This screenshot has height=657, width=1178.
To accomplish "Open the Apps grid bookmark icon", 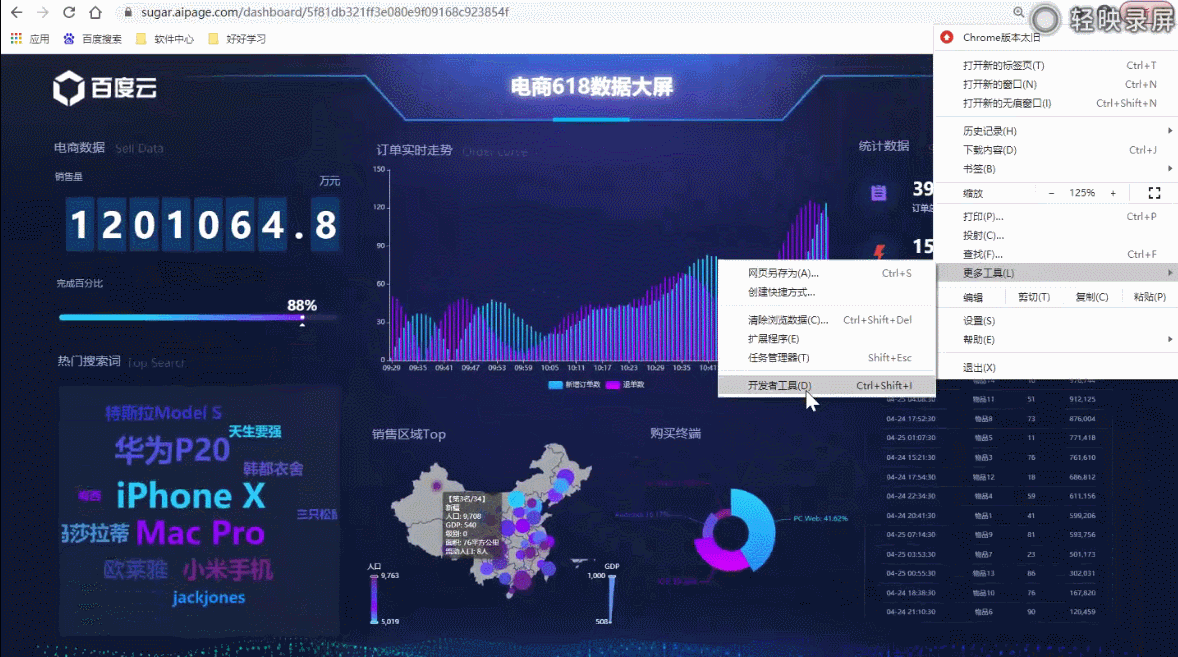I will coord(16,38).
